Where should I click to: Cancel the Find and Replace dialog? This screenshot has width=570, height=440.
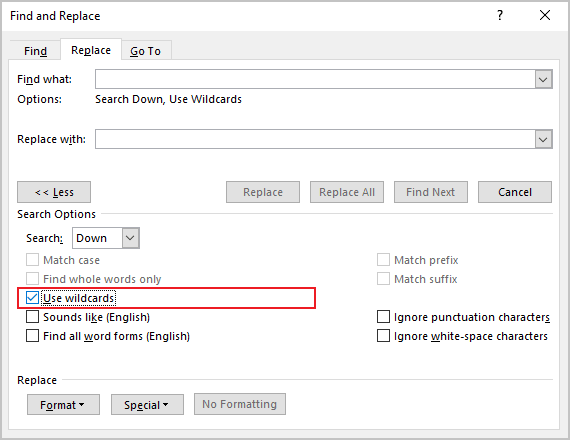coord(515,192)
